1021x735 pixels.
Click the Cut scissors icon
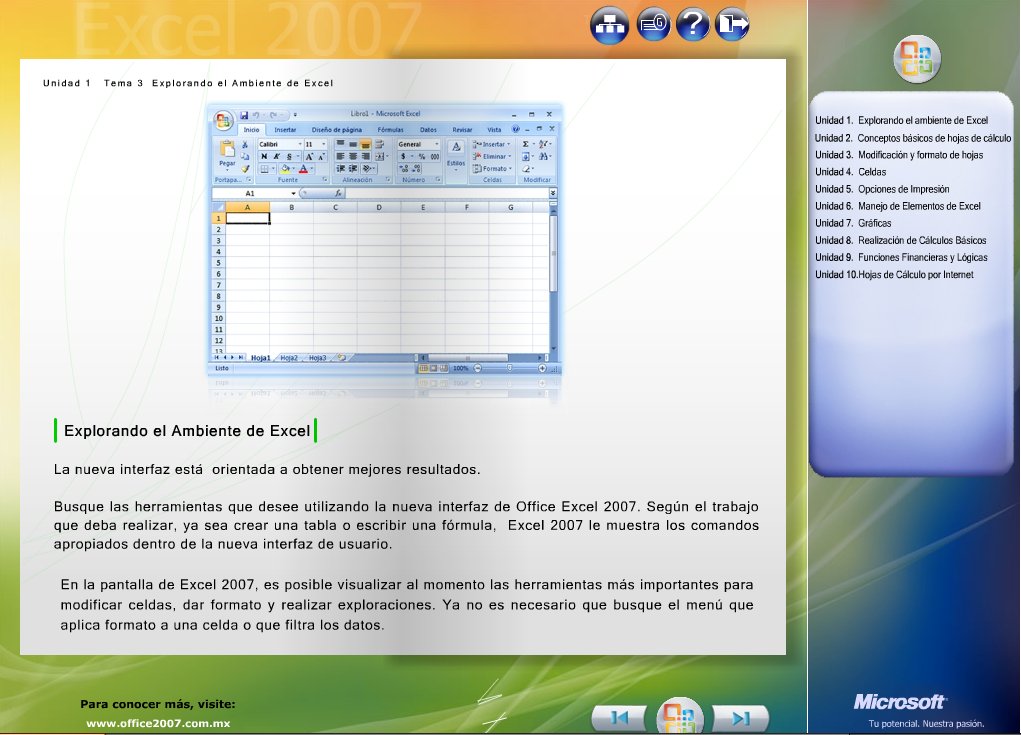point(245,145)
